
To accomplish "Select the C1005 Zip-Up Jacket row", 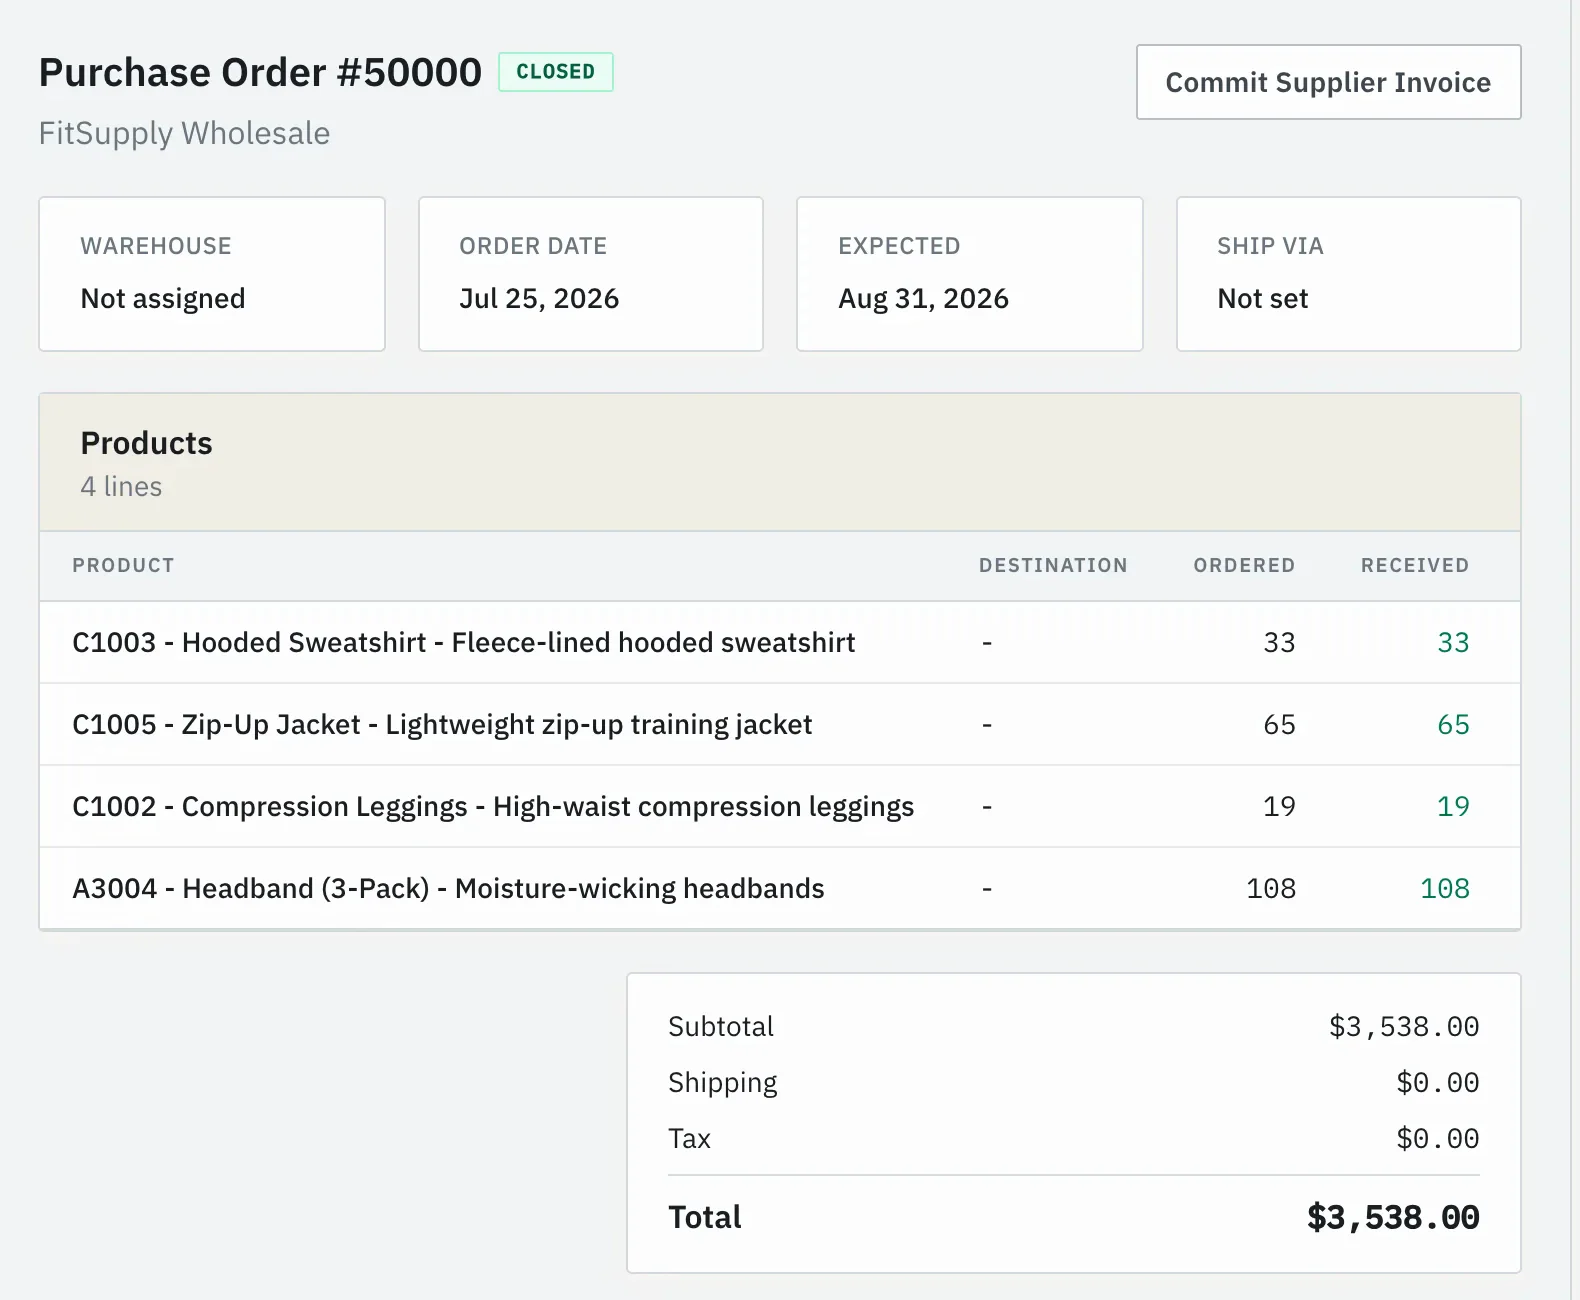I will (x=780, y=724).
